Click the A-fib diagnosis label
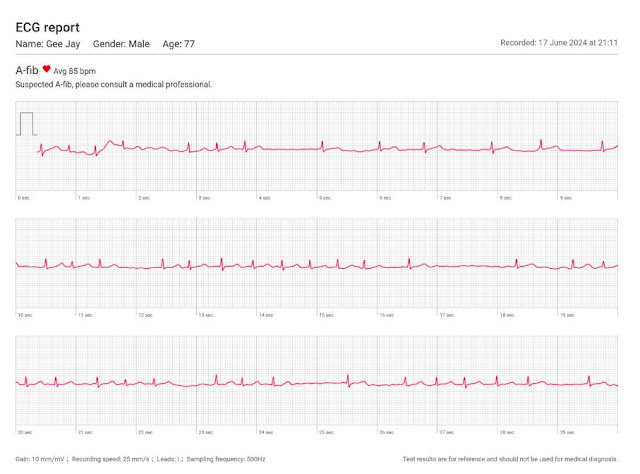Viewport: 640px width, 474px height. coord(26,70)
